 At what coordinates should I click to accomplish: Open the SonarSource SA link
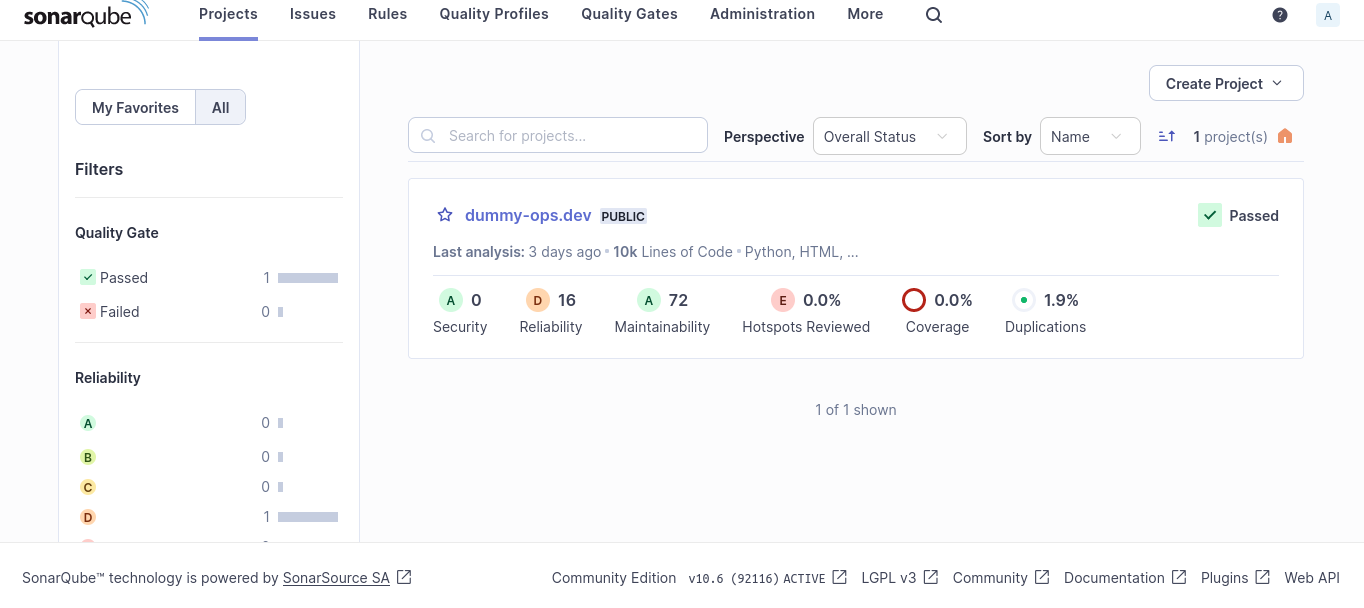click(336, 578)
